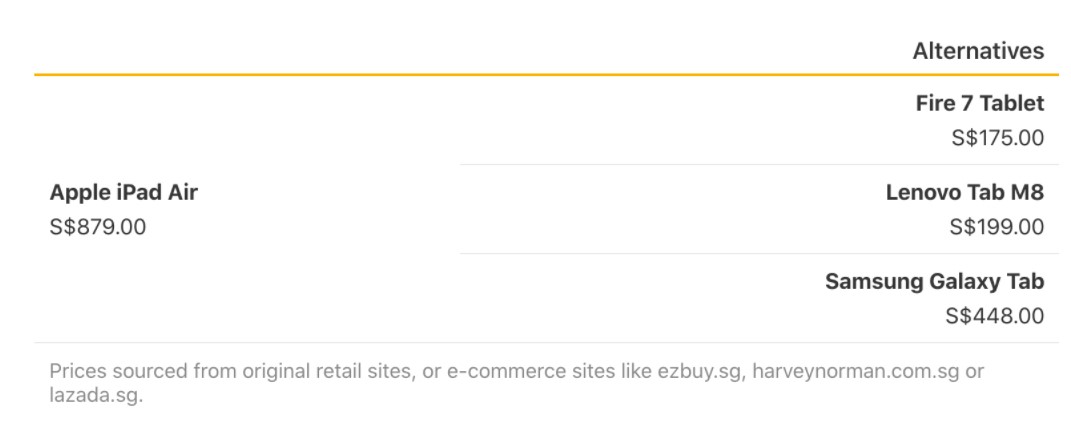Open the Lenovo Tab M8 entry

pos(964,193)
